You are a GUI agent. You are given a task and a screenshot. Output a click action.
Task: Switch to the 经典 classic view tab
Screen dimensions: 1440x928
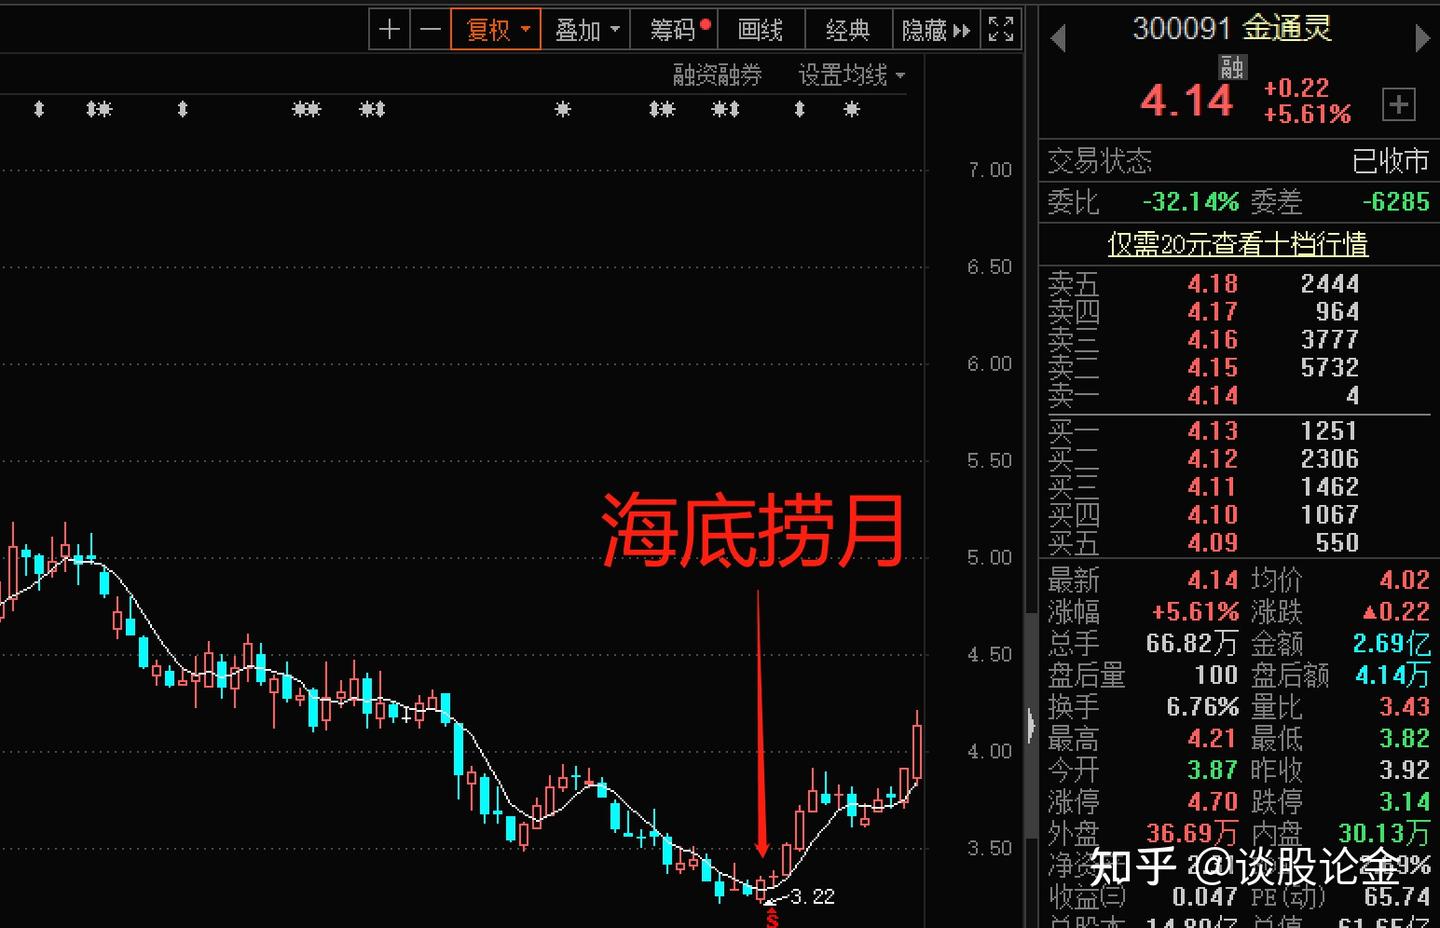[x=847, y=29]
